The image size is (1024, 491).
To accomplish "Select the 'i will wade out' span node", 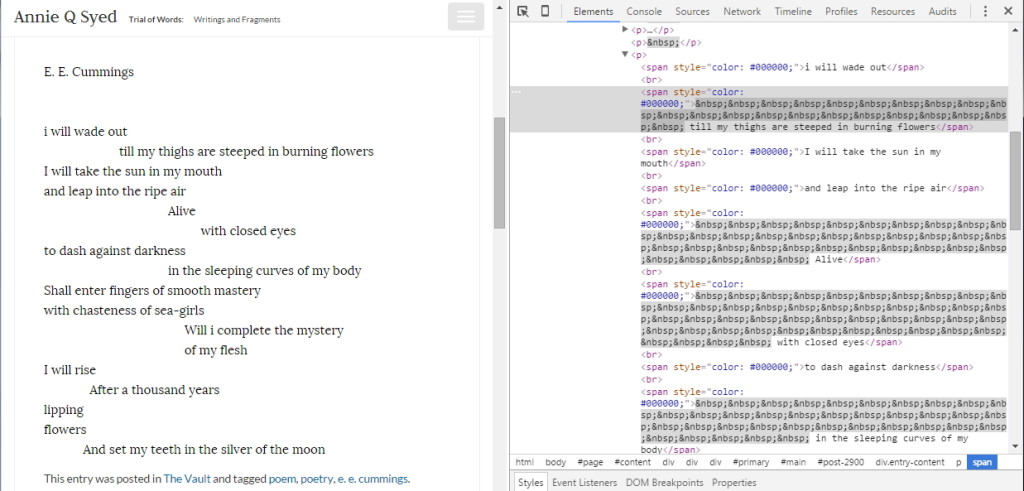I will (x=782, y=67).
